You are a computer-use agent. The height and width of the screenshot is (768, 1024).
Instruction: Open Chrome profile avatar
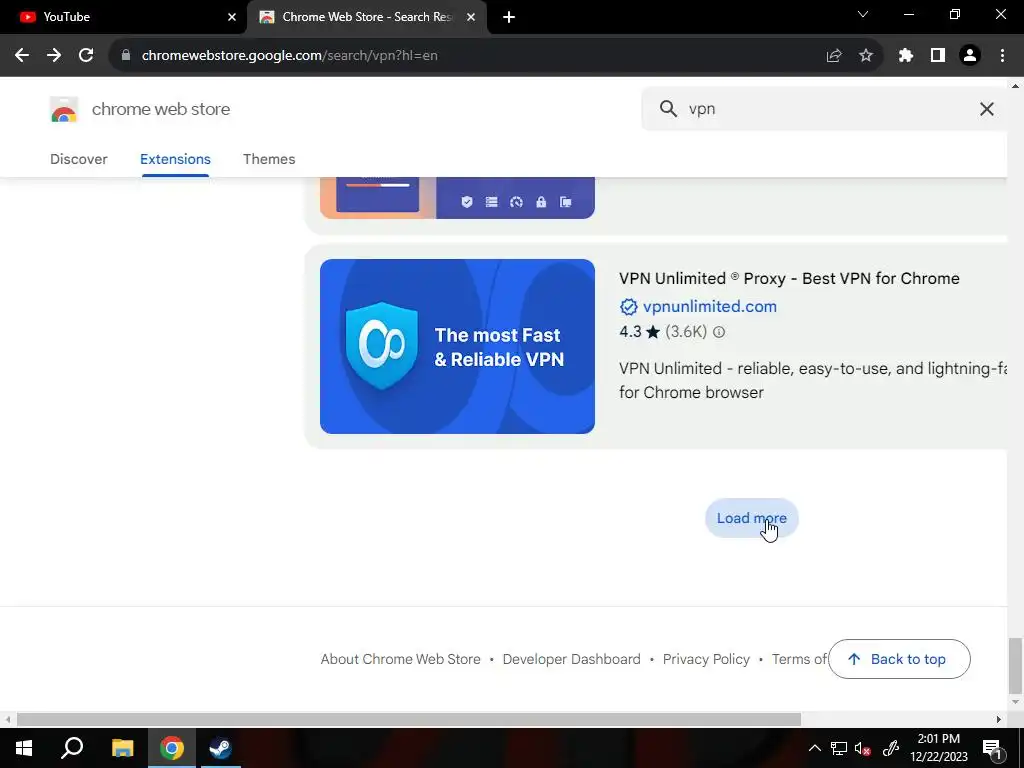970,56
